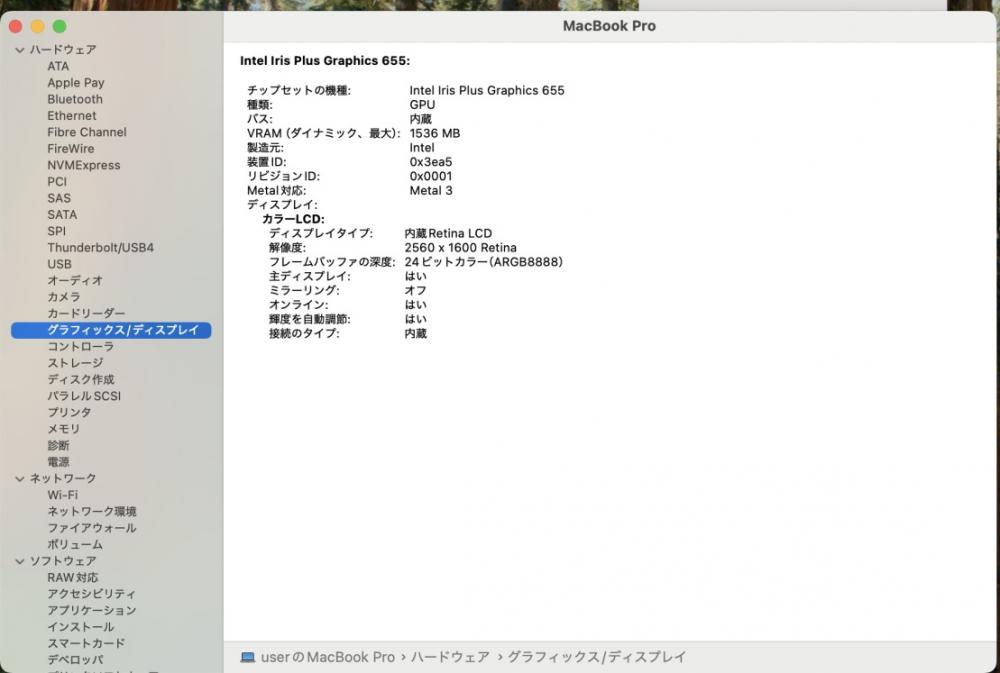
Task: Collapse the ハードウェア section chevron
Action: pyautogui.click(x=20, y=50)
